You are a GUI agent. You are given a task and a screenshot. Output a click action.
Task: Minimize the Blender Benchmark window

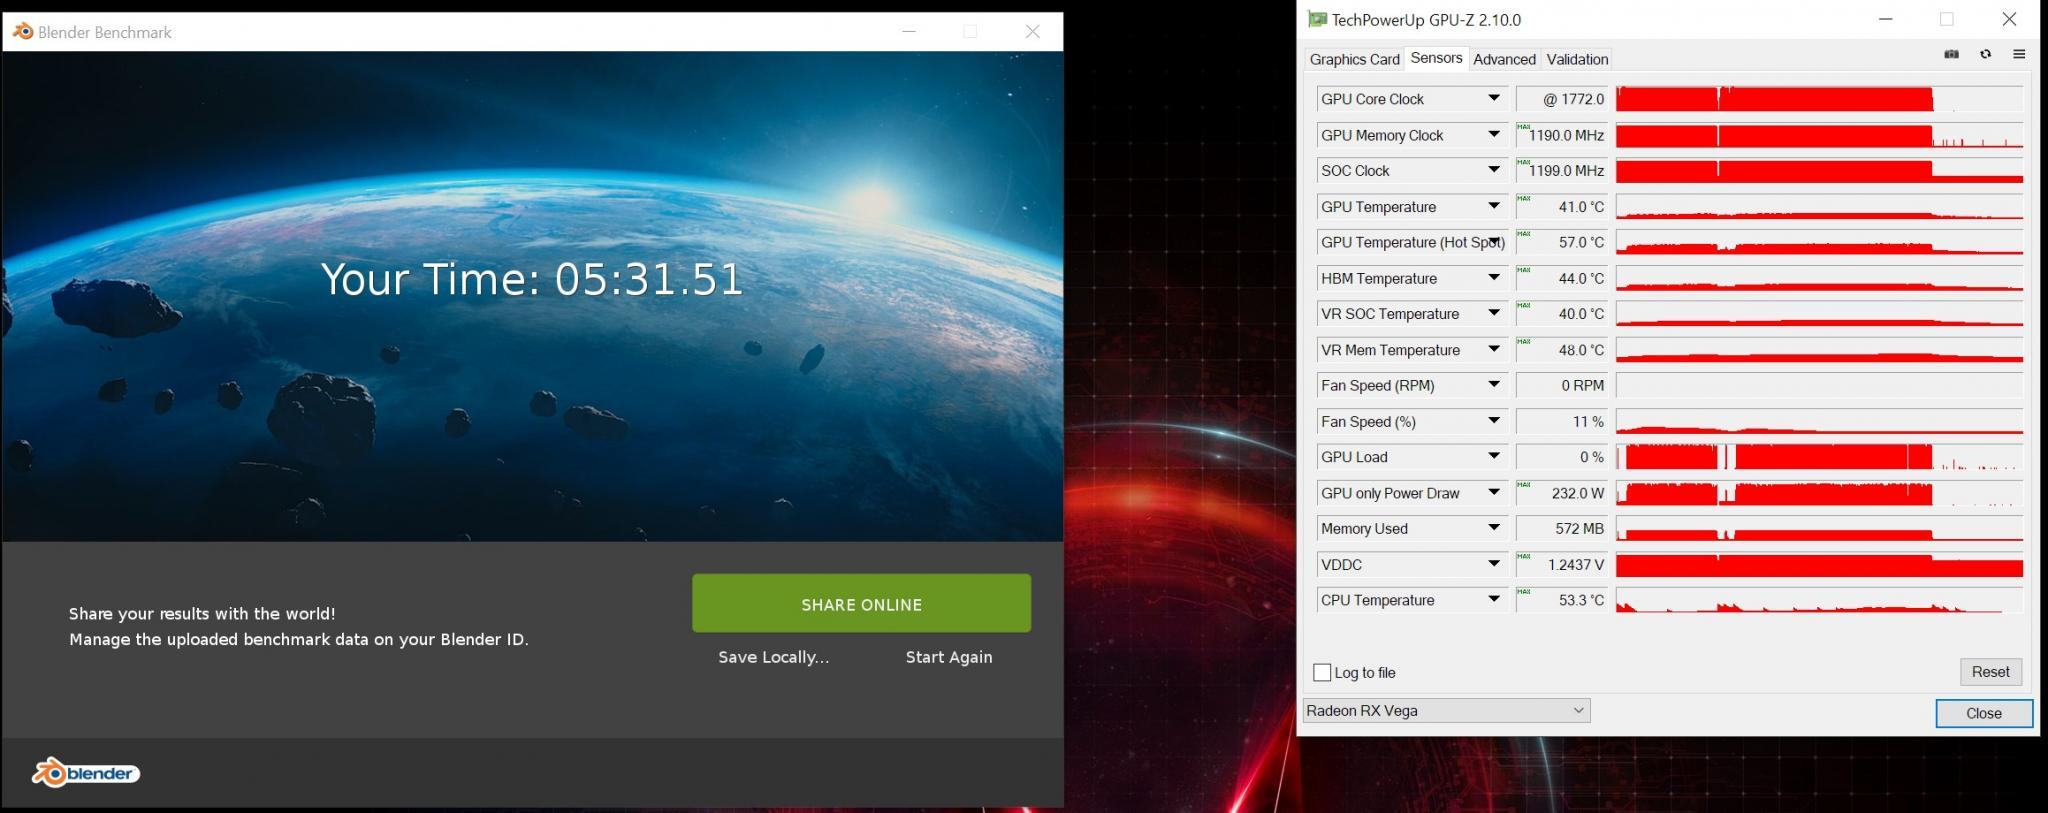coord(908,31)
